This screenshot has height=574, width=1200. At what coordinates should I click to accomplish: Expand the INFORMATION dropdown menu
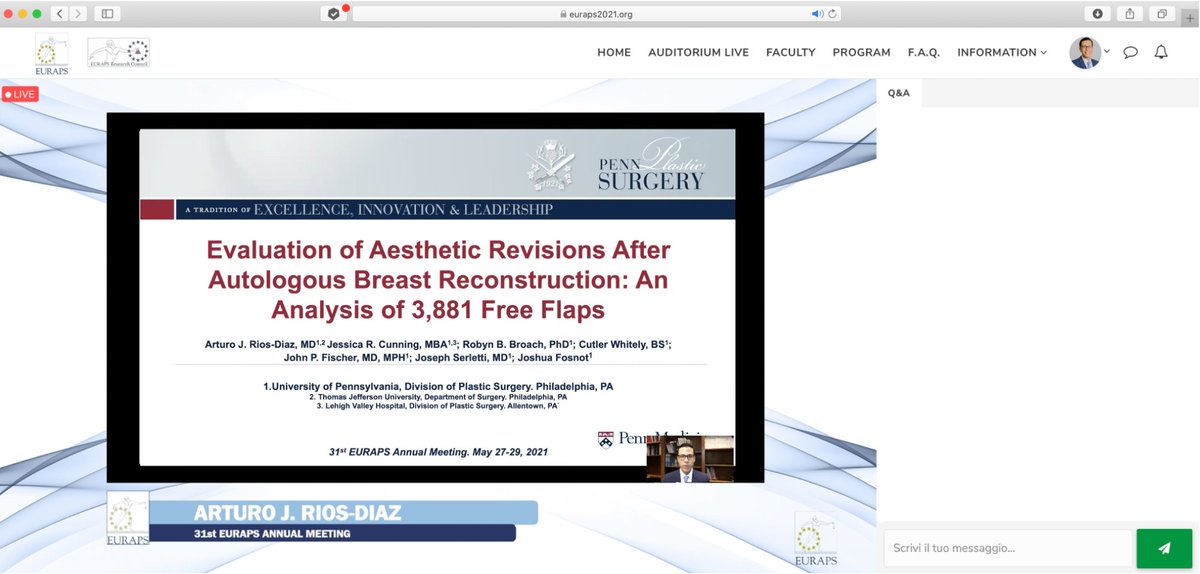[x=1002, y=53]
